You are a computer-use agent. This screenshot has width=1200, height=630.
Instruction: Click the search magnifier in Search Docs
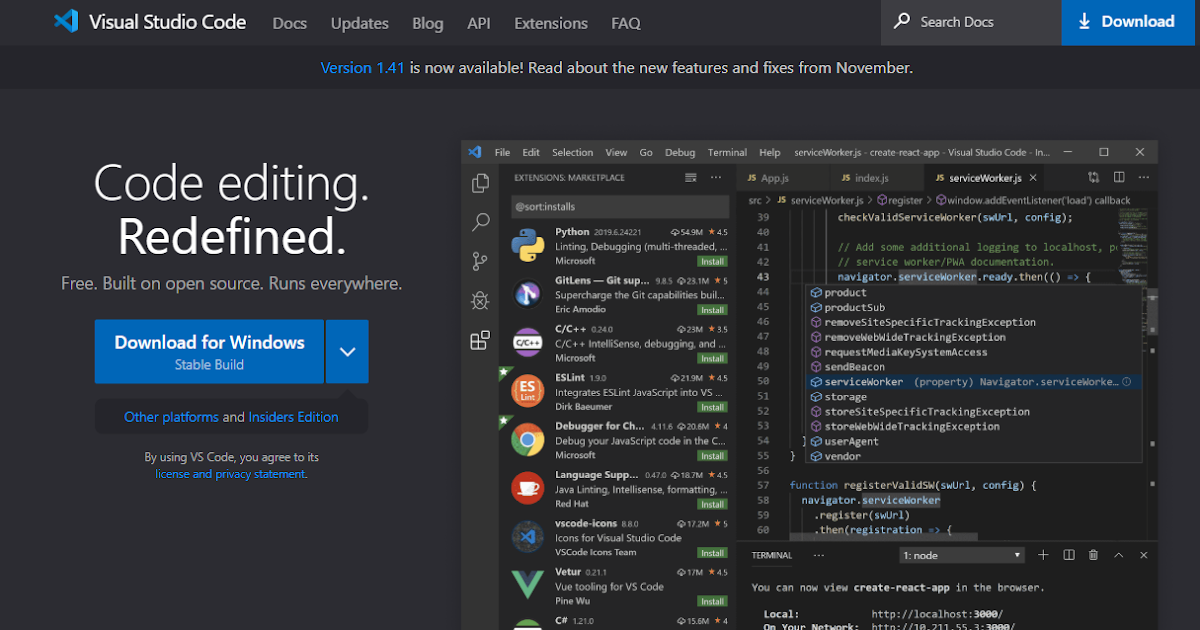point(902,21)
